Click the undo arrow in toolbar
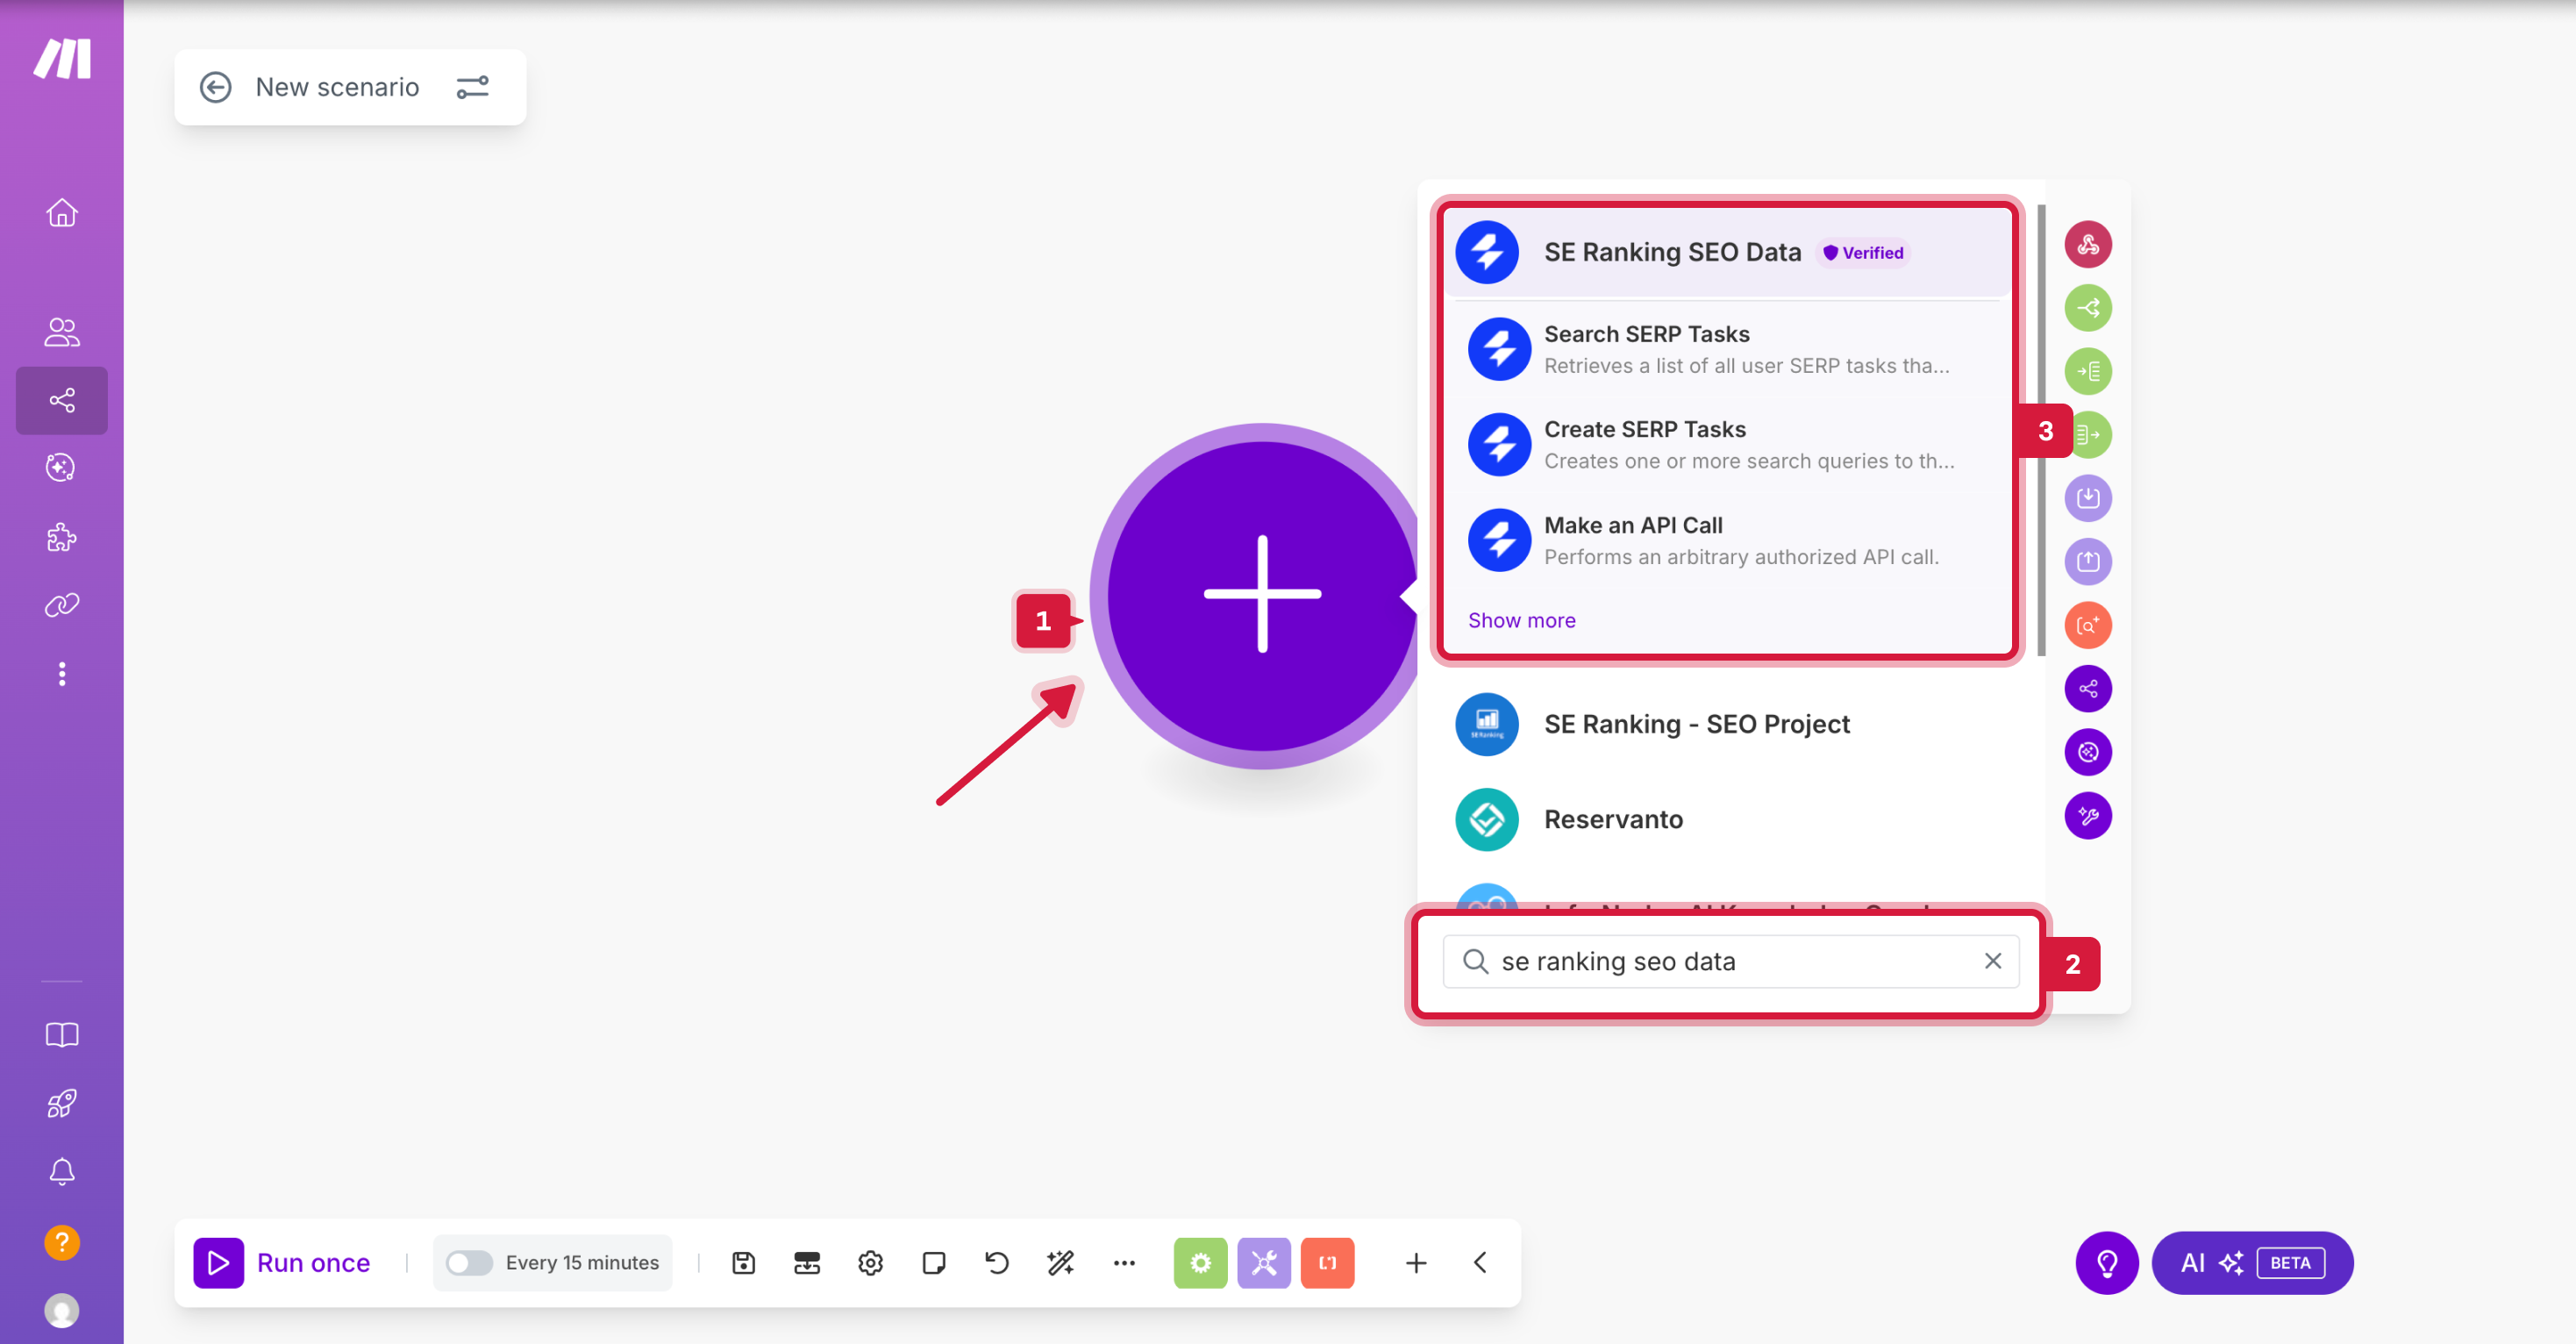Screen dimensions: 2576x1344 pos(996,1263)
